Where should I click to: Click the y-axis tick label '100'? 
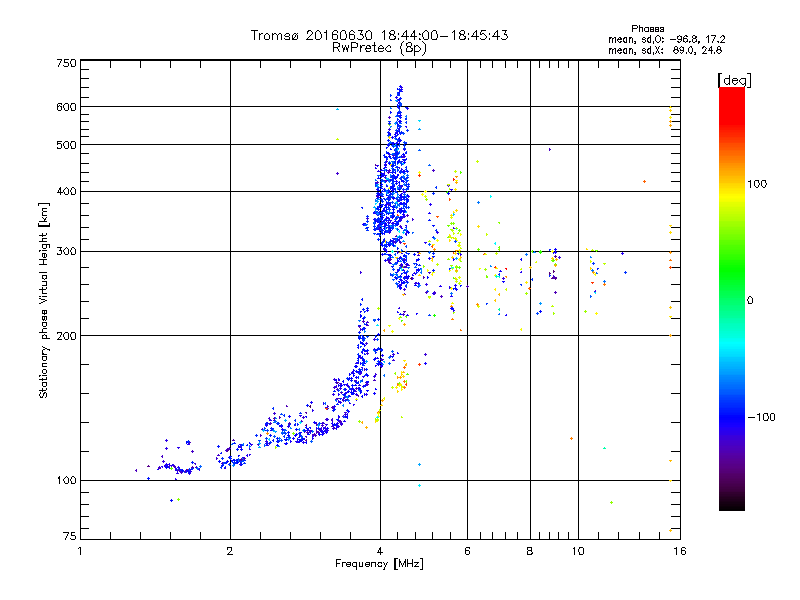(x=66, y=480)
